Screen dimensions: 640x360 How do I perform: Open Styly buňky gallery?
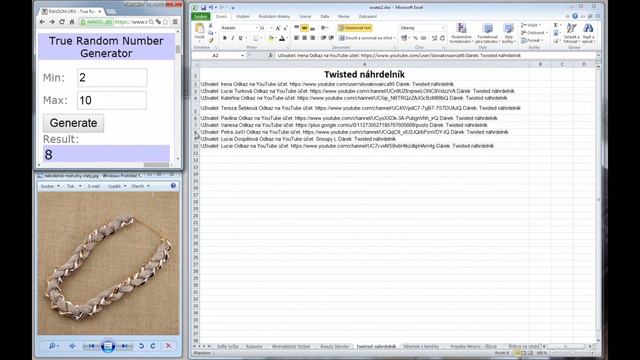pyautogui.click(x=509, y=33)
